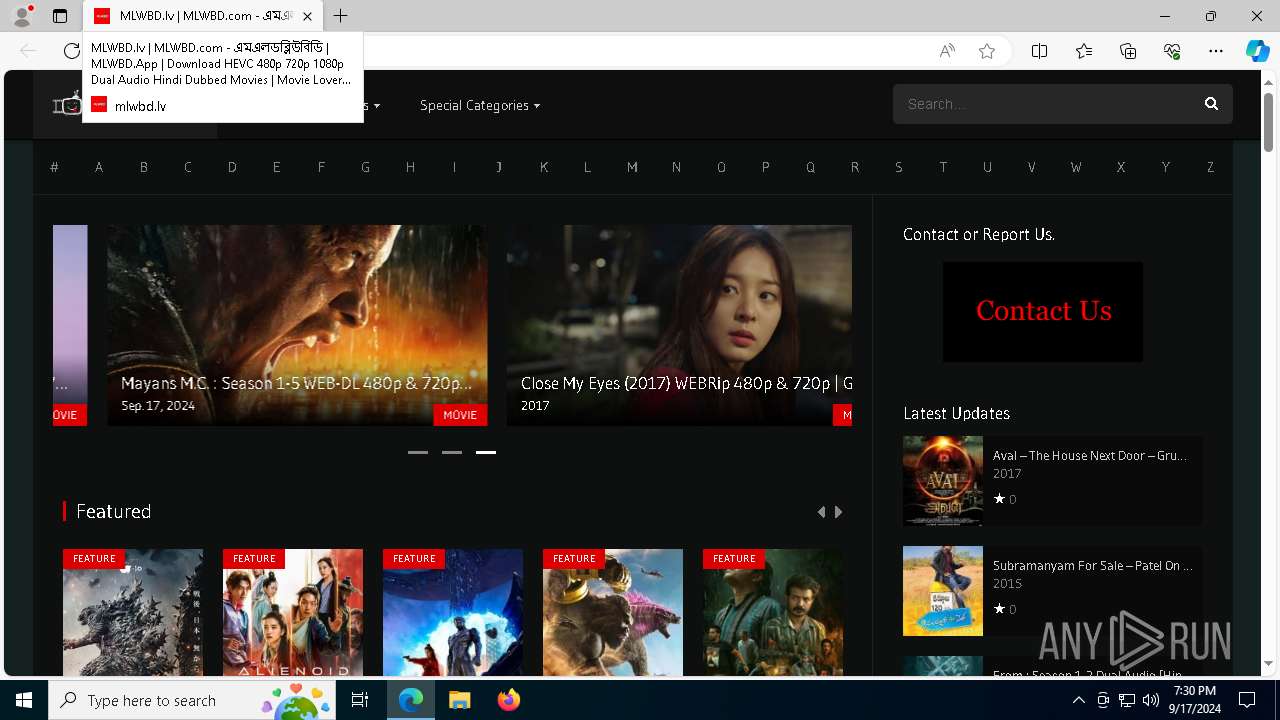The width and height of the screenshot is (1280, 720).
Task: Open the notification center icon
Action: pyautogui.click(x=1247, y=700)
